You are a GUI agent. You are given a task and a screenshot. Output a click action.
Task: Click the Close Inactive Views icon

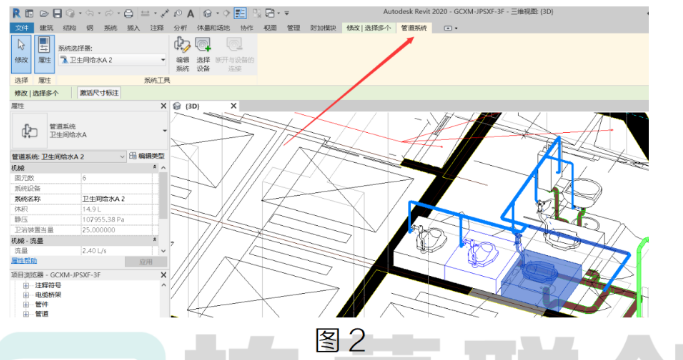[x=257, y=14]
